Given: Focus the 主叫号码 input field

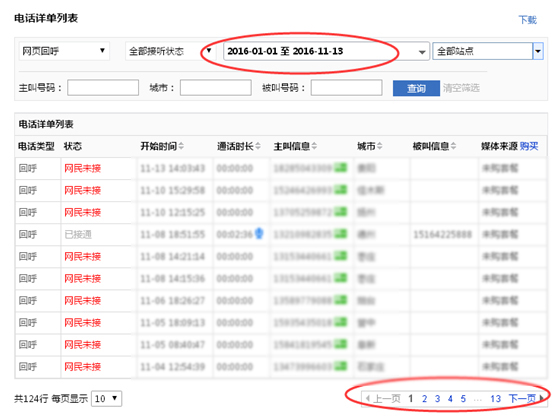Looking at the screenshot, I should tap(103, 88).
